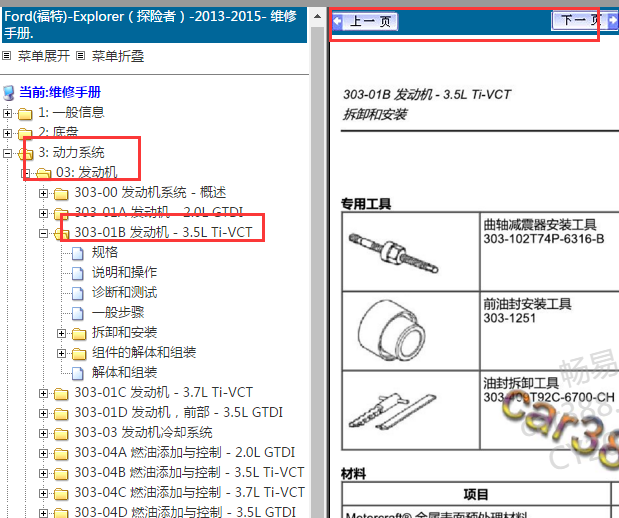The height and width of the screenshot is (518, 619).
Task: Select 303-03 发动机冷却系统 label
Action: point(143,433)
